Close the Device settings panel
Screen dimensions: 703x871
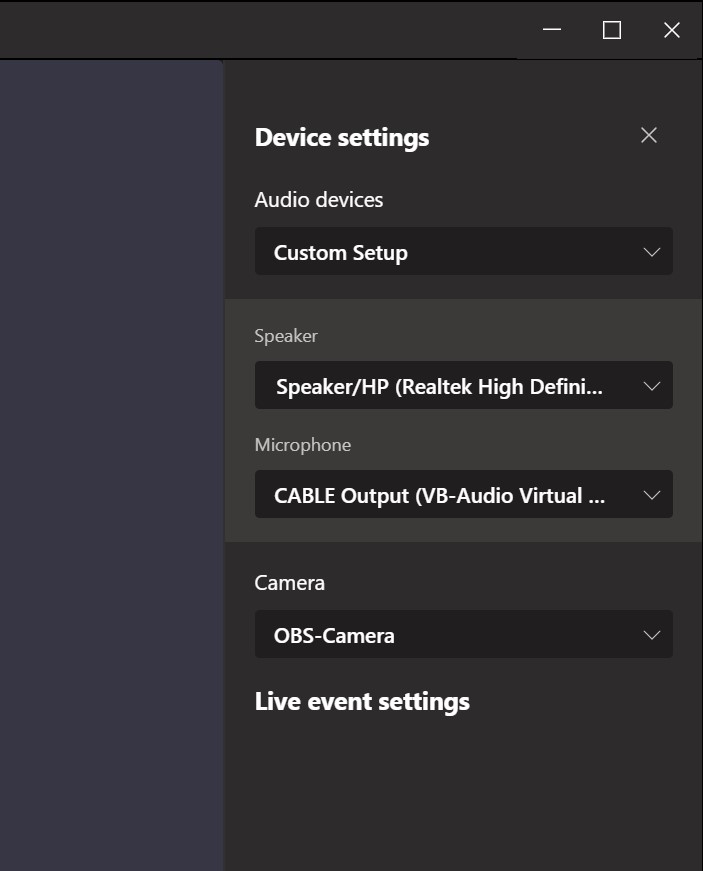pos(649,136)
